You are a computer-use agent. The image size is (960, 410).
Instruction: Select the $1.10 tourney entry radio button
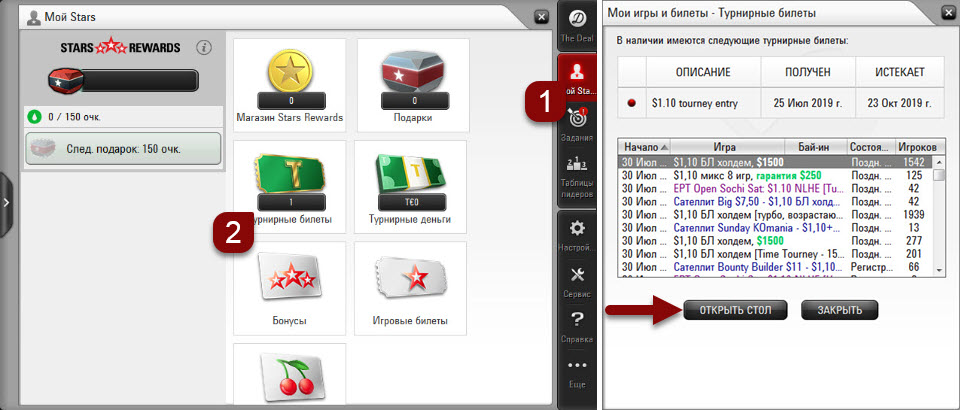631,102
